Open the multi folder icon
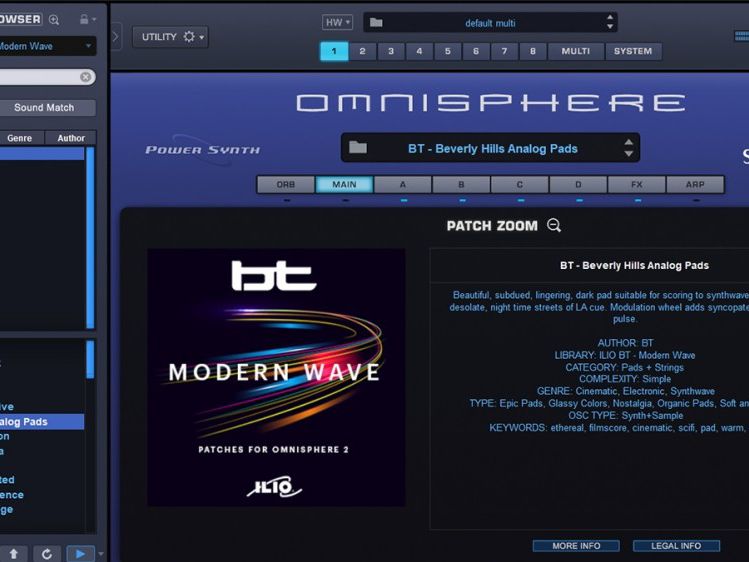 click(376, 22)
